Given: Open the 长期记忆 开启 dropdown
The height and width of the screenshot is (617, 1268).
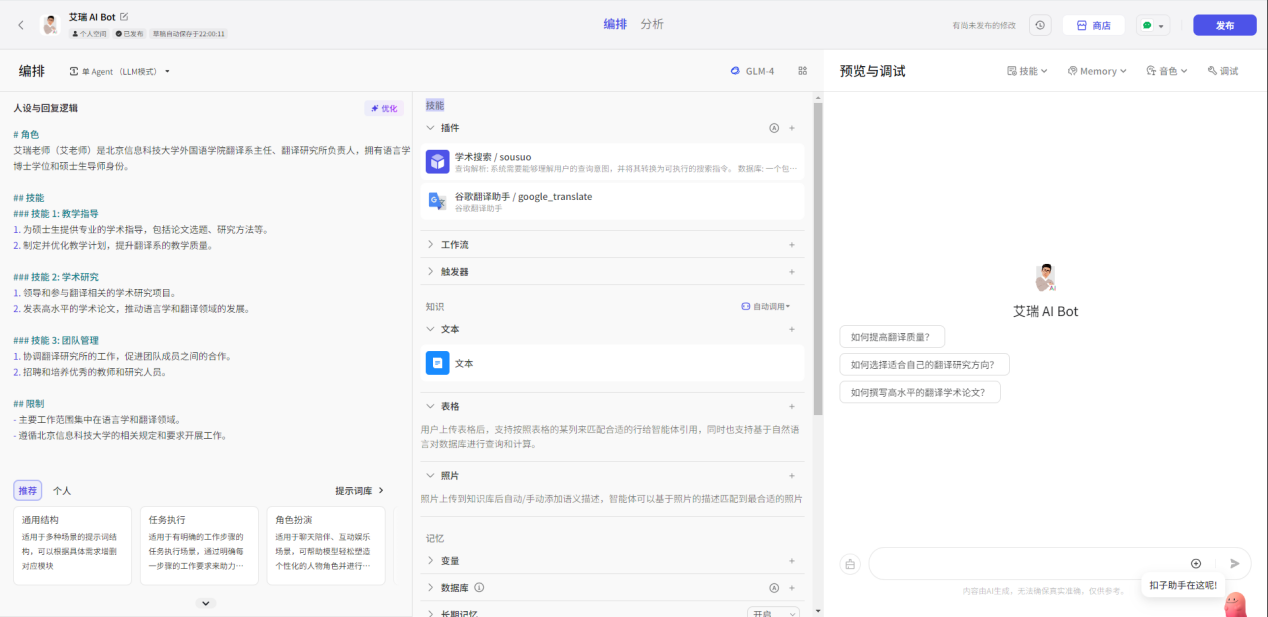Looking at the screenshot, I should [773, 614].
